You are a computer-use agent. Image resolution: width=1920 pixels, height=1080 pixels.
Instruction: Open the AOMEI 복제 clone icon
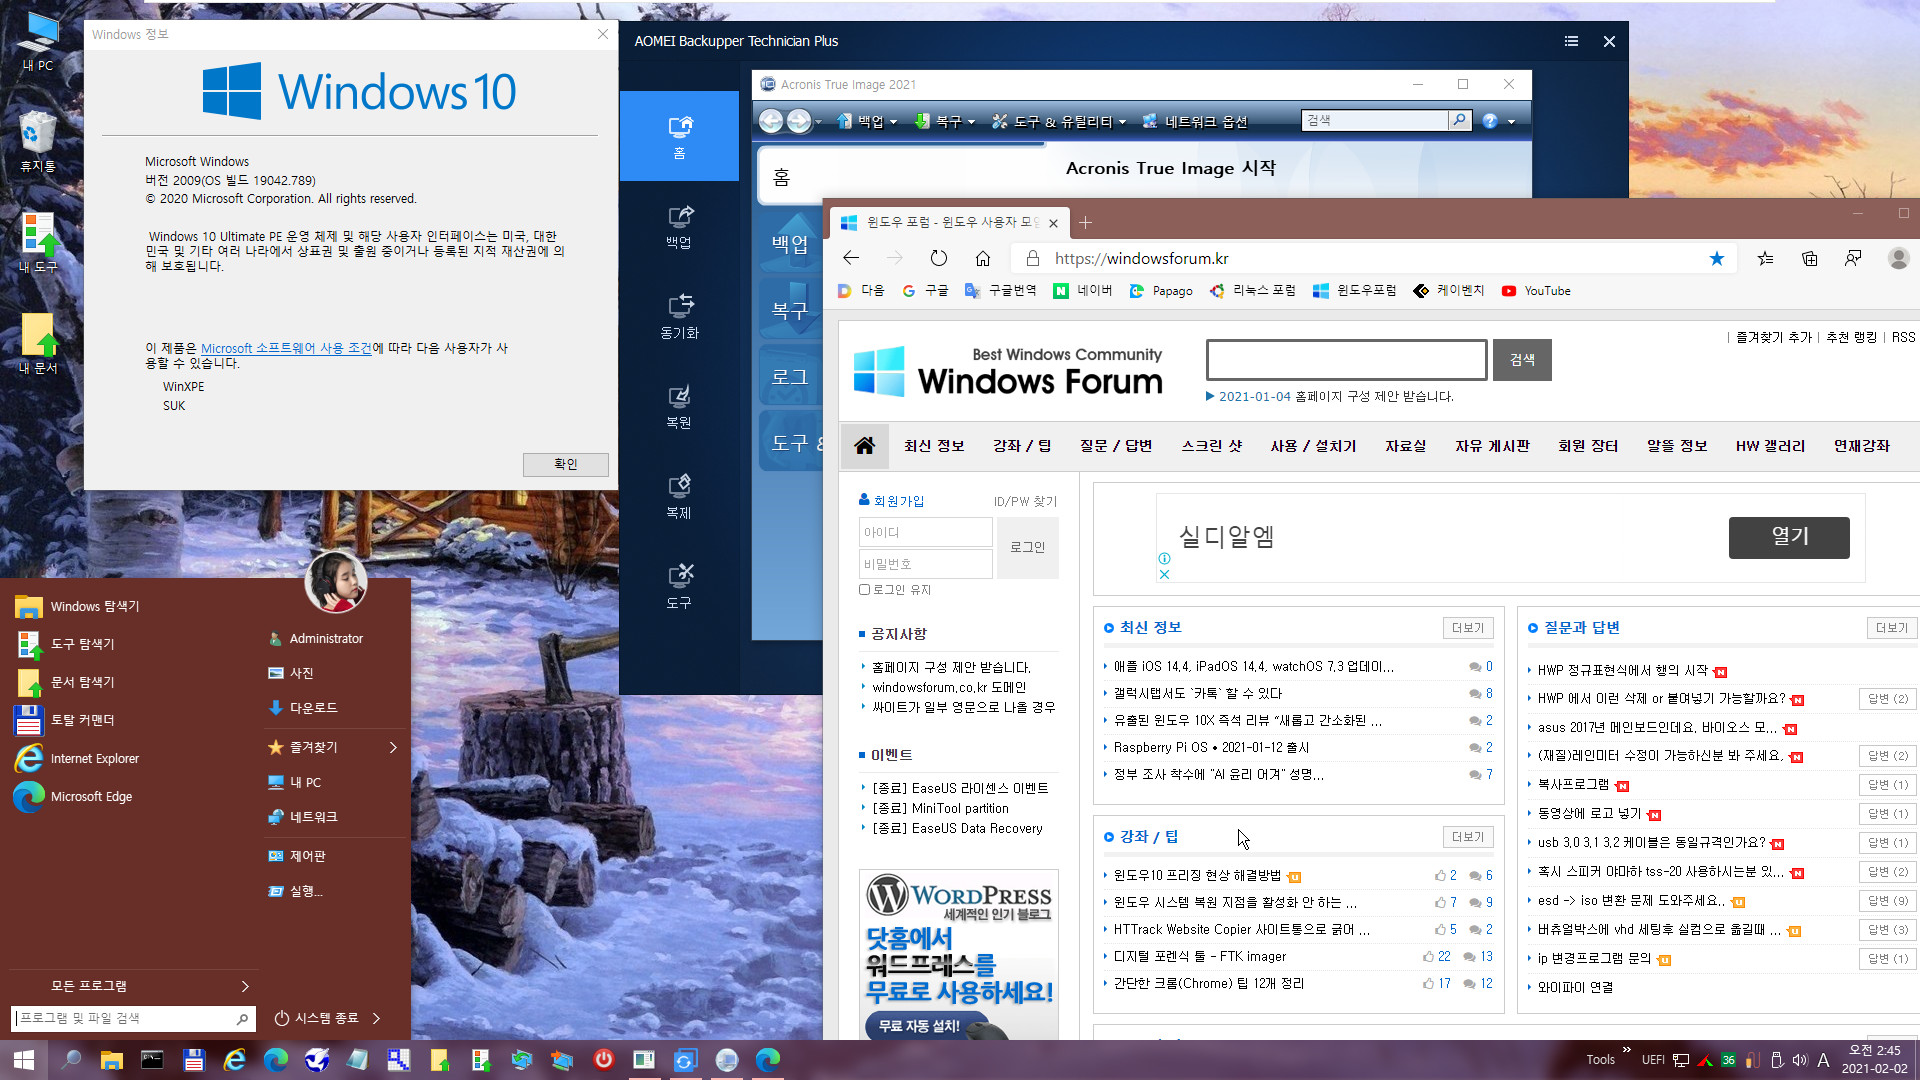pos(679,496)
